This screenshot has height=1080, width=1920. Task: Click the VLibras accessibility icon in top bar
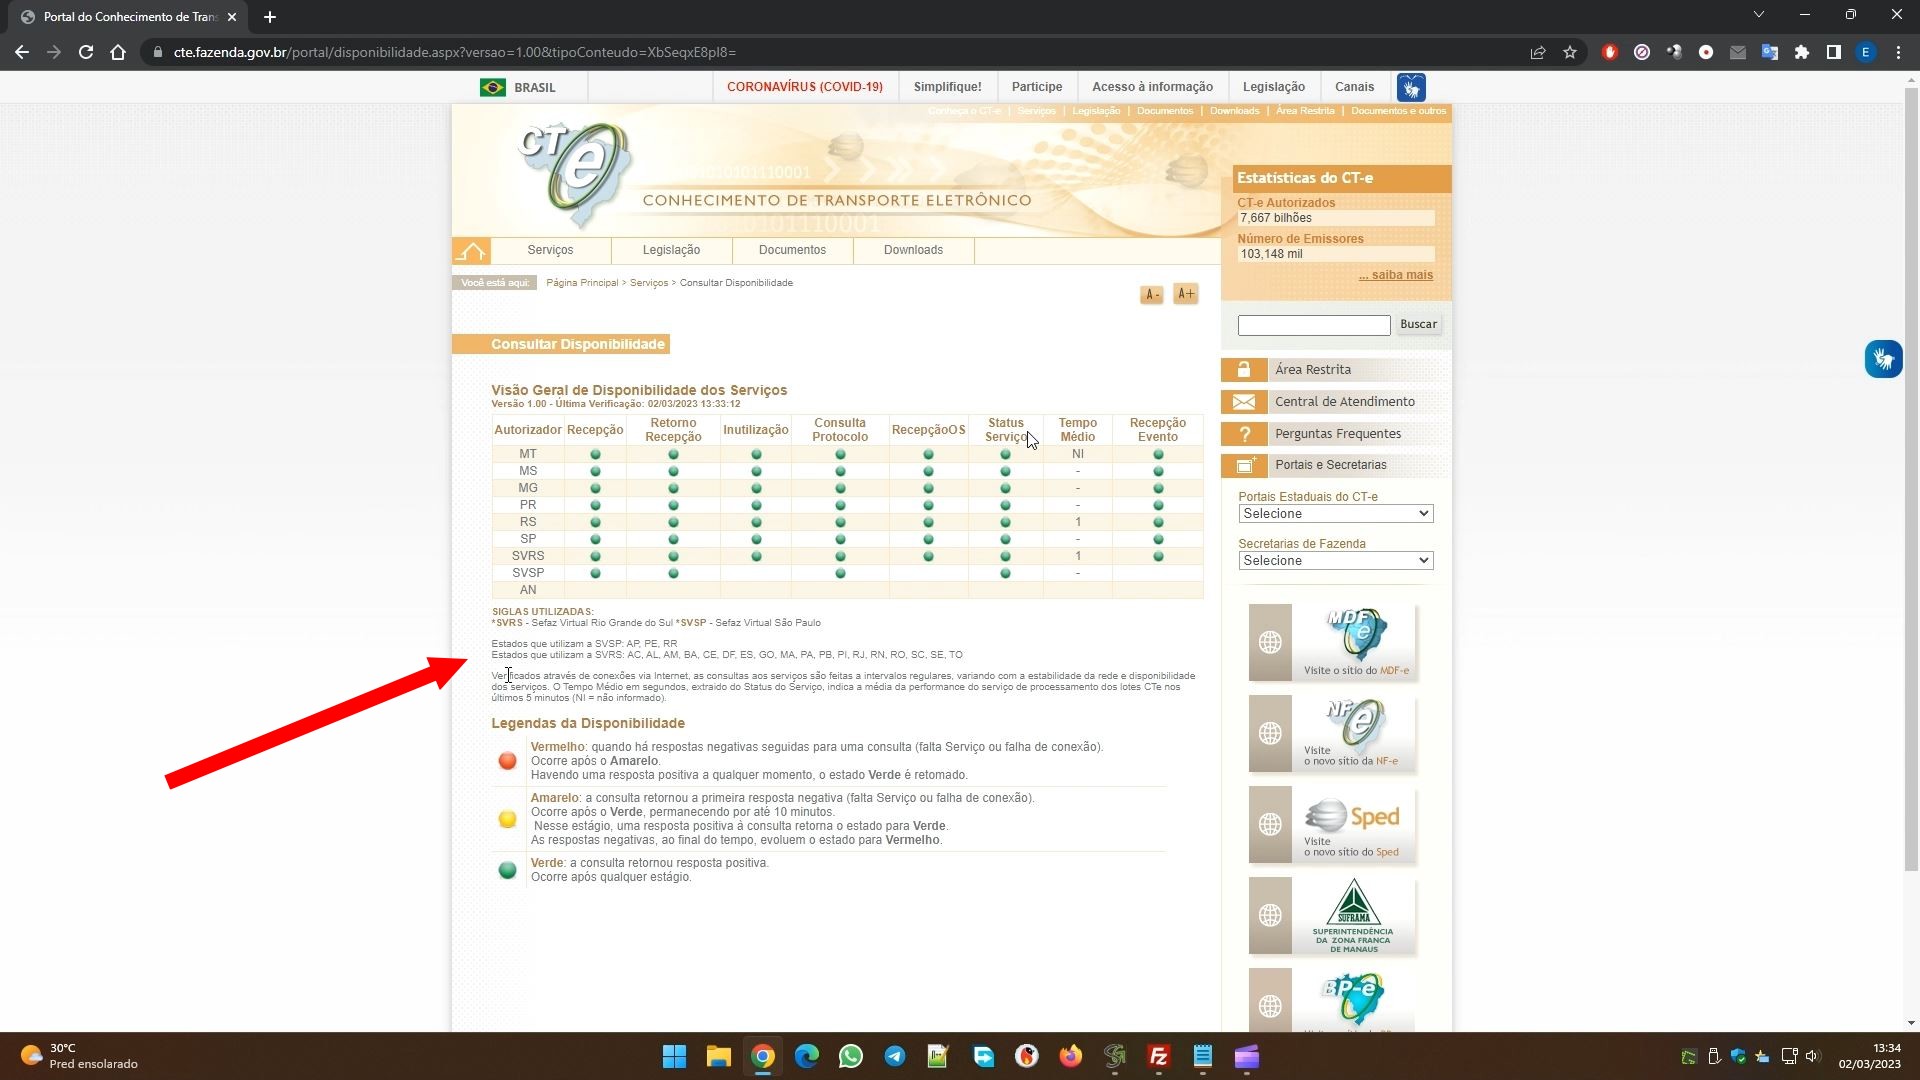pyautogui.click(x=1411, y=87)
